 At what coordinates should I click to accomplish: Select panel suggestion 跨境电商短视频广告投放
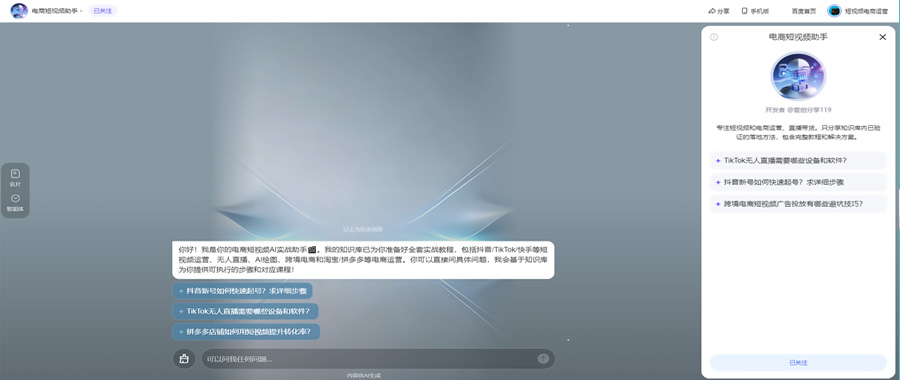click(798, 204)
